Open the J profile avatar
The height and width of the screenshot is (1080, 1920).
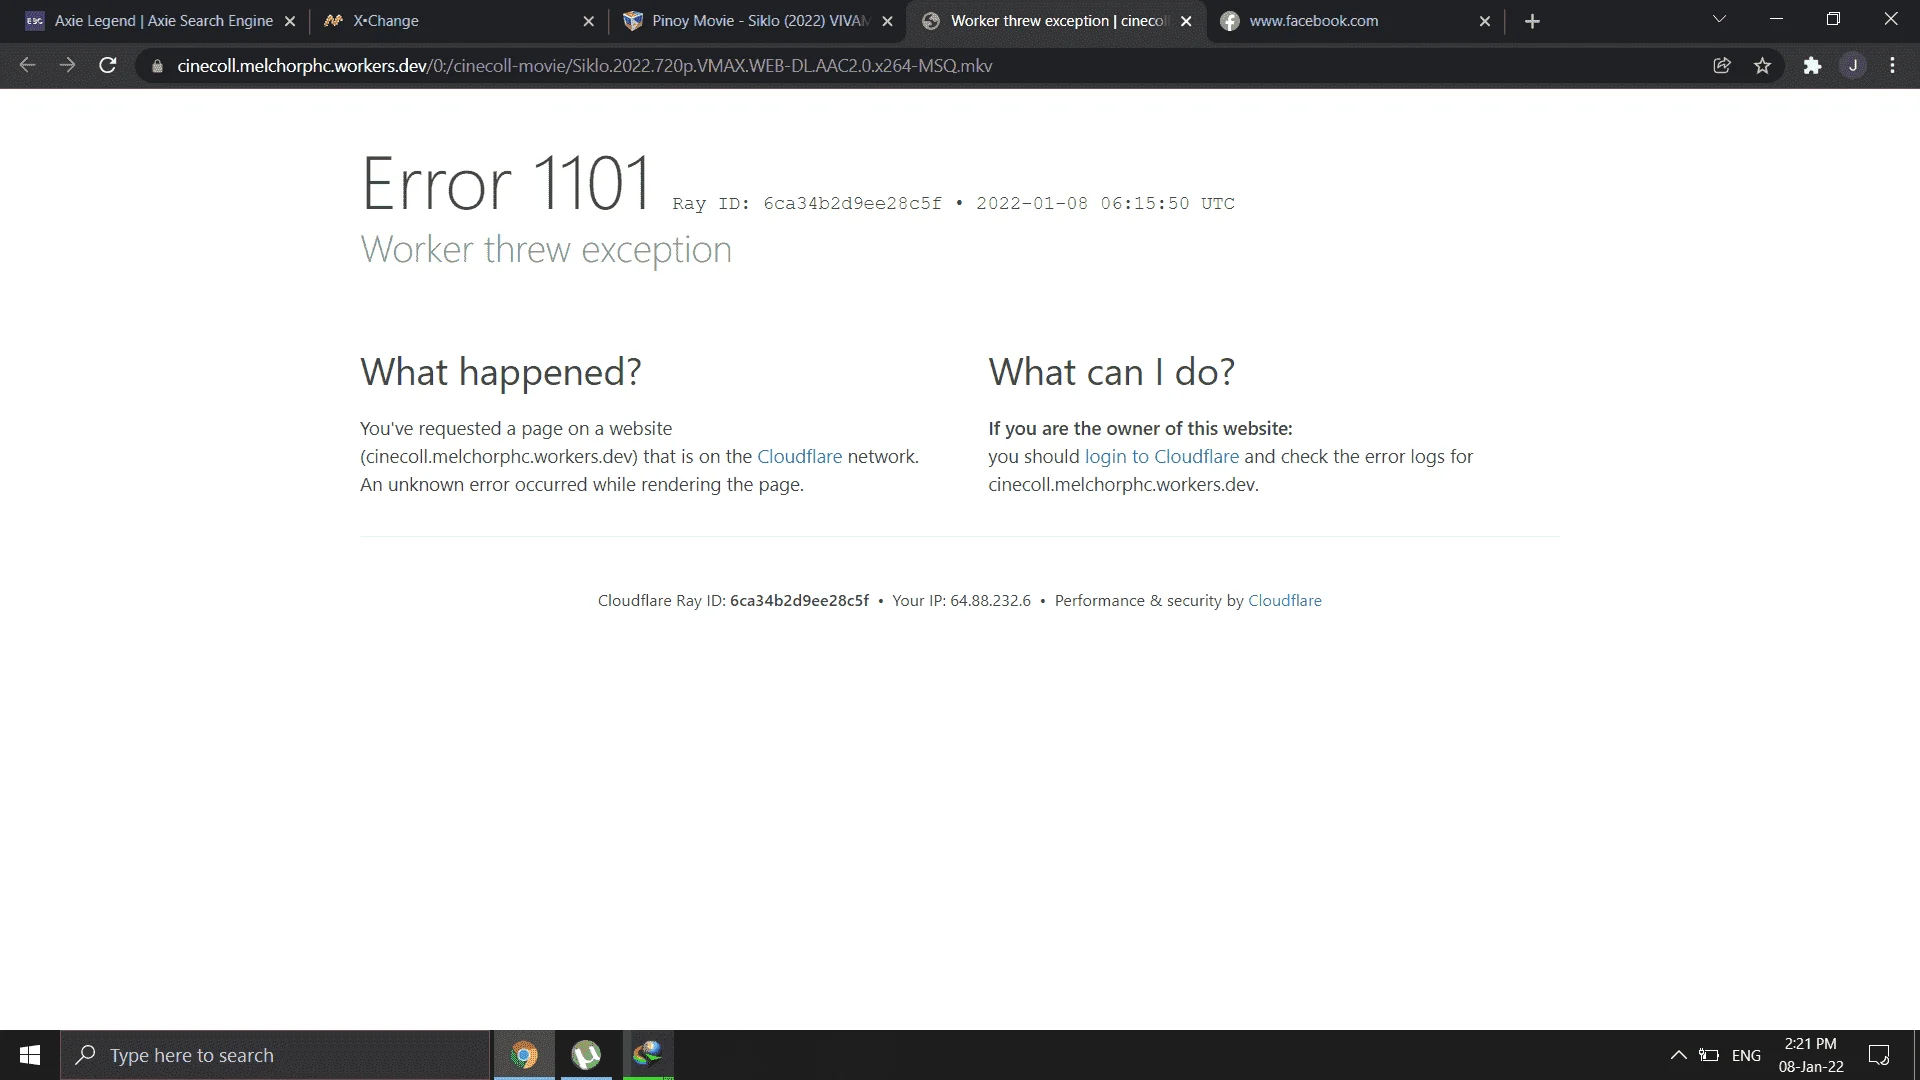point(1853,66)
